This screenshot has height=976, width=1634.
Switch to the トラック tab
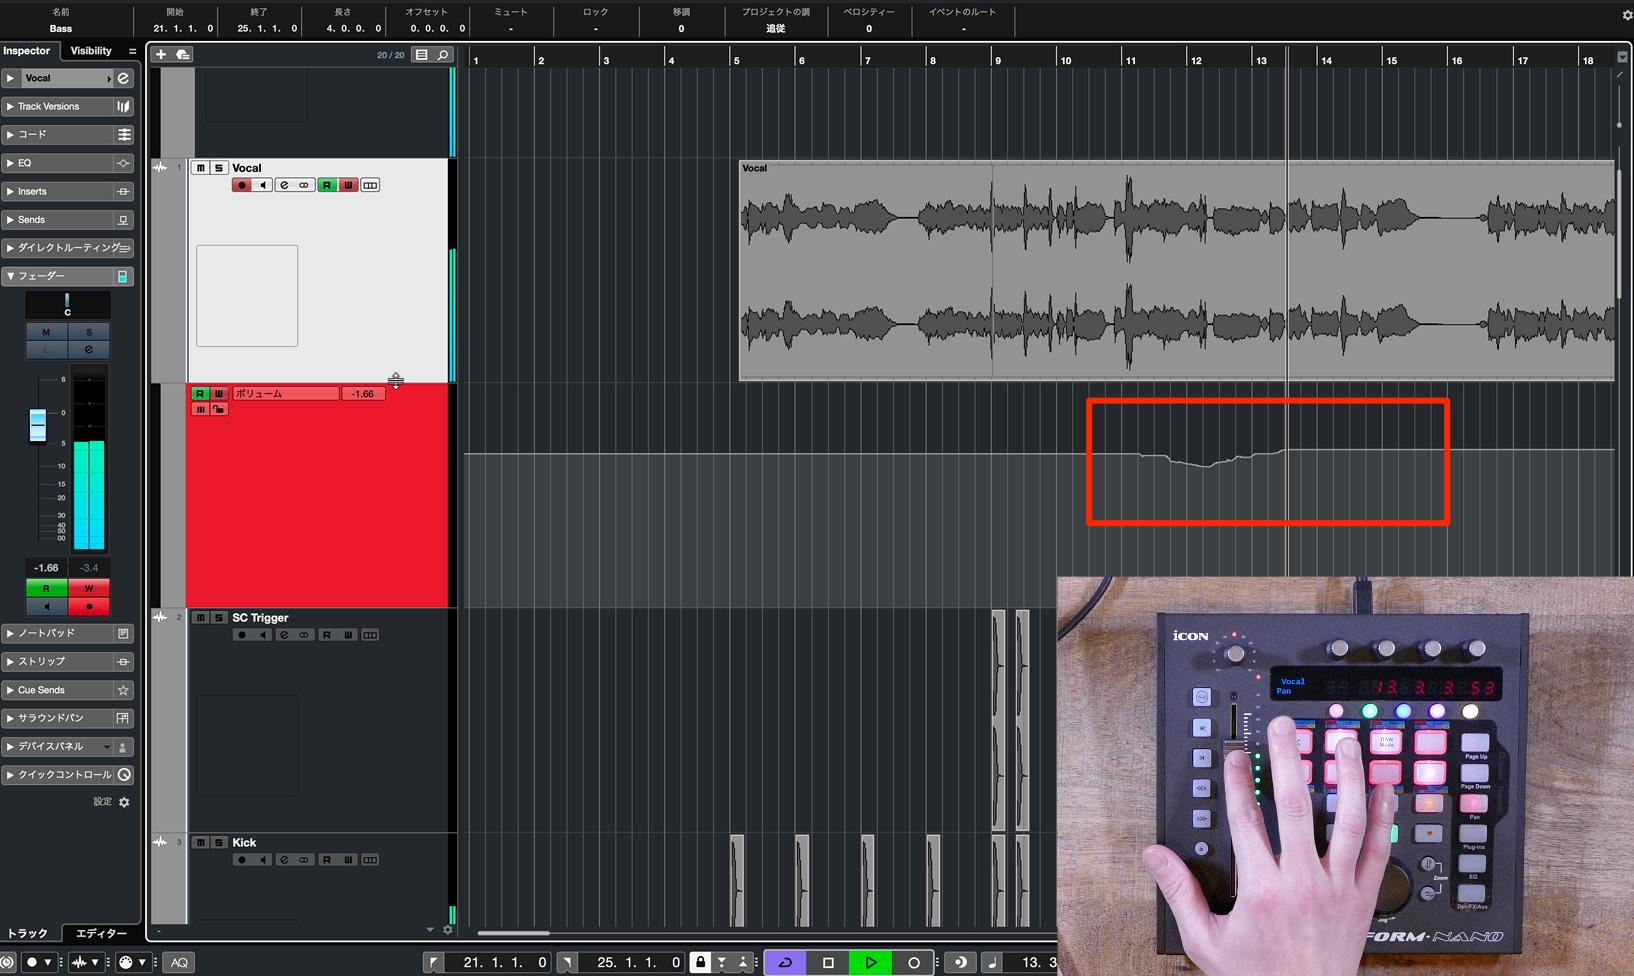coord(28,933)
